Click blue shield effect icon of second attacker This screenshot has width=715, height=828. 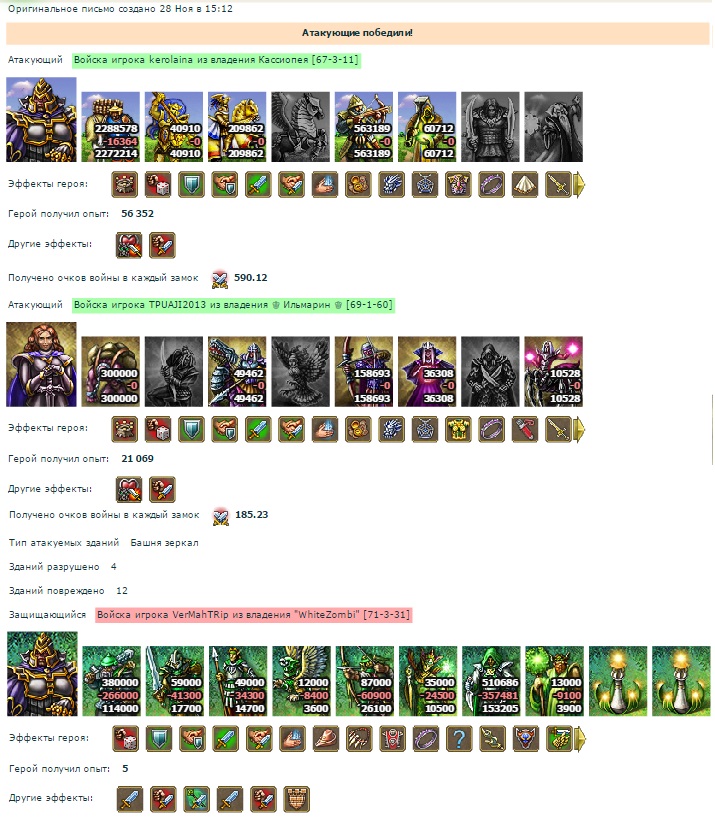[x=191, y=429]
